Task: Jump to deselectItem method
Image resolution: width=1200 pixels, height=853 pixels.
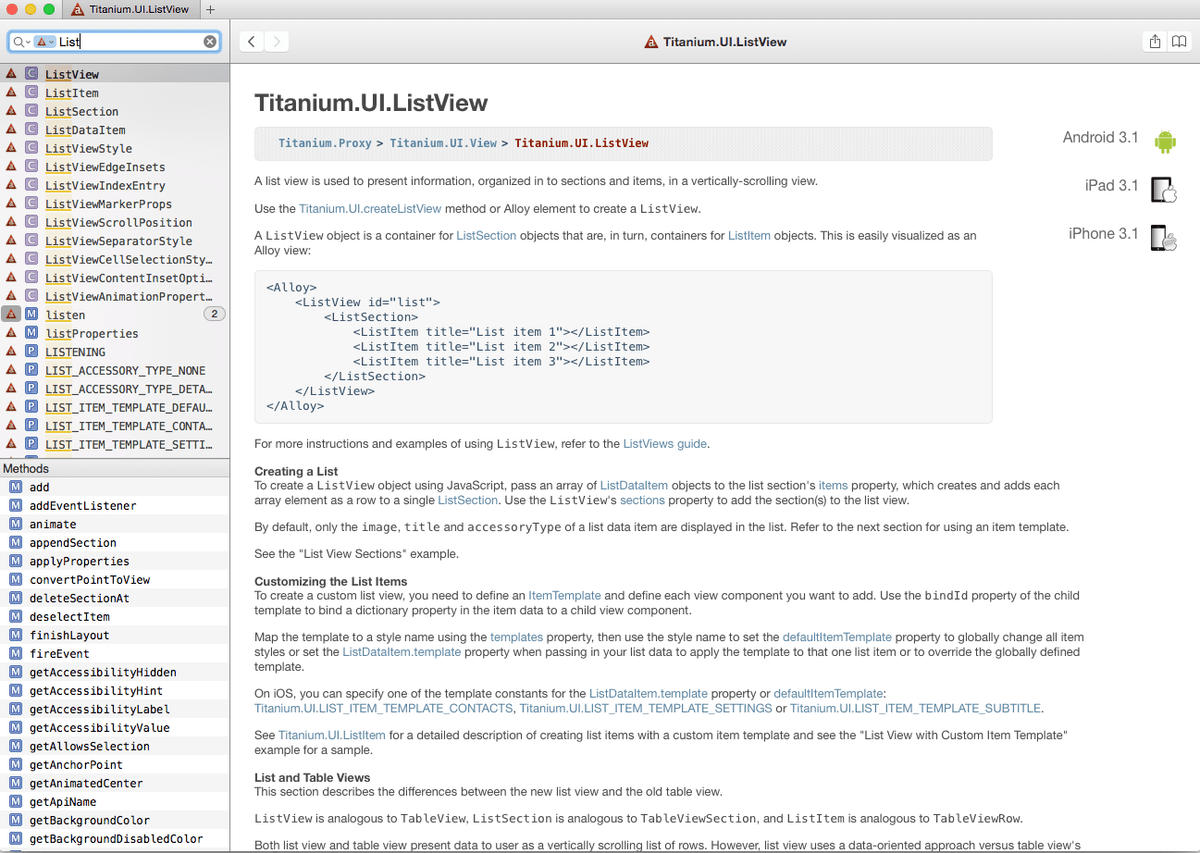Action: (115, 616)
